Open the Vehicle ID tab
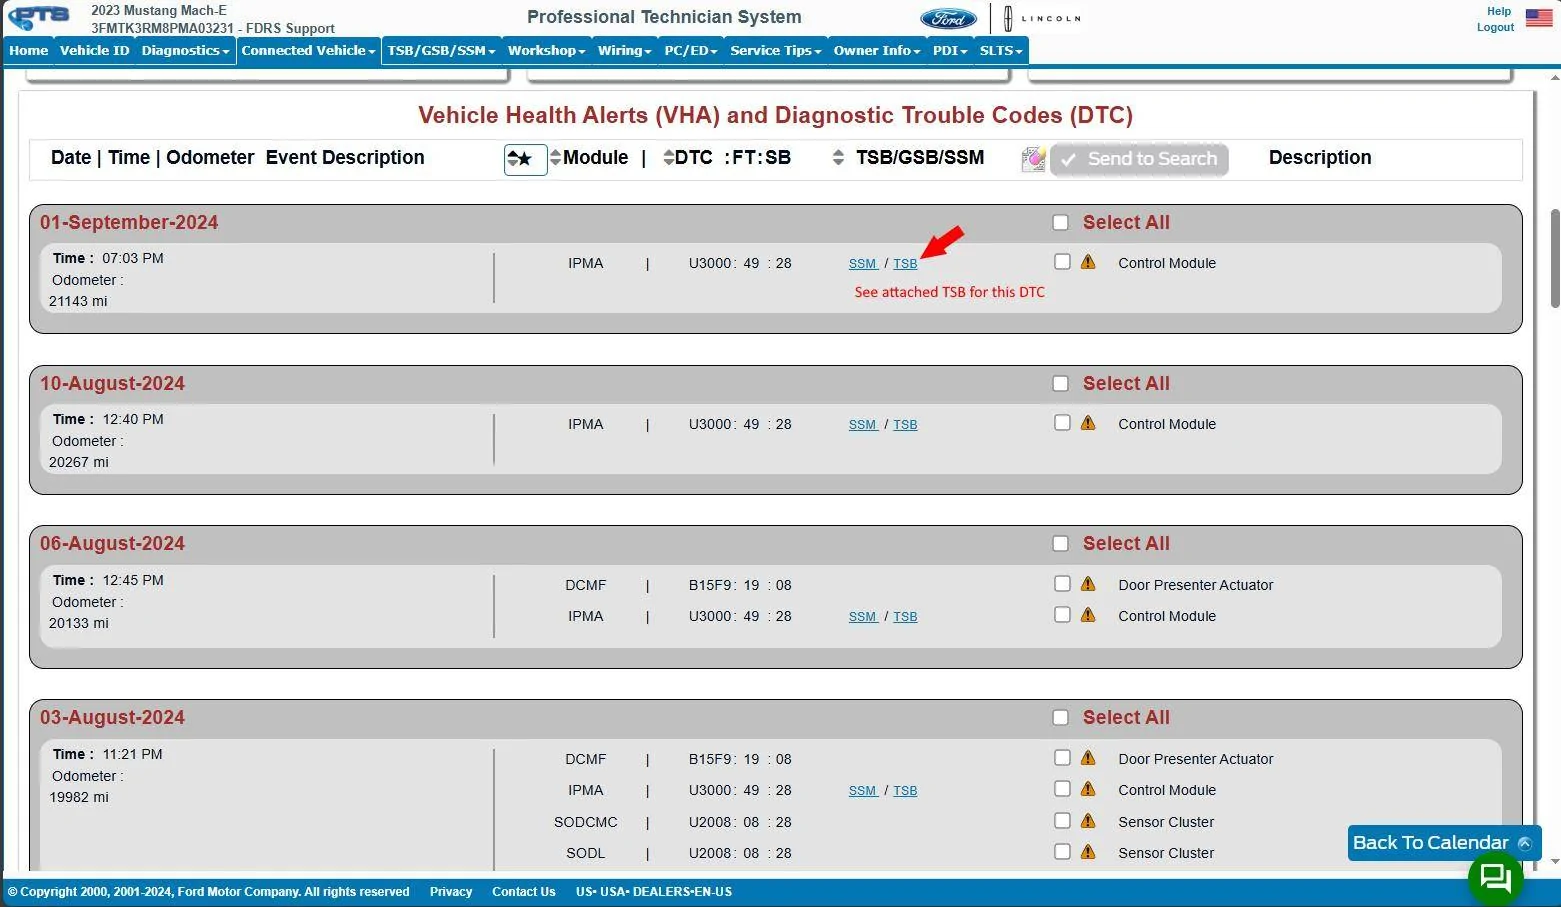This screenshot has height=907, width=1561. click(94, 51)
